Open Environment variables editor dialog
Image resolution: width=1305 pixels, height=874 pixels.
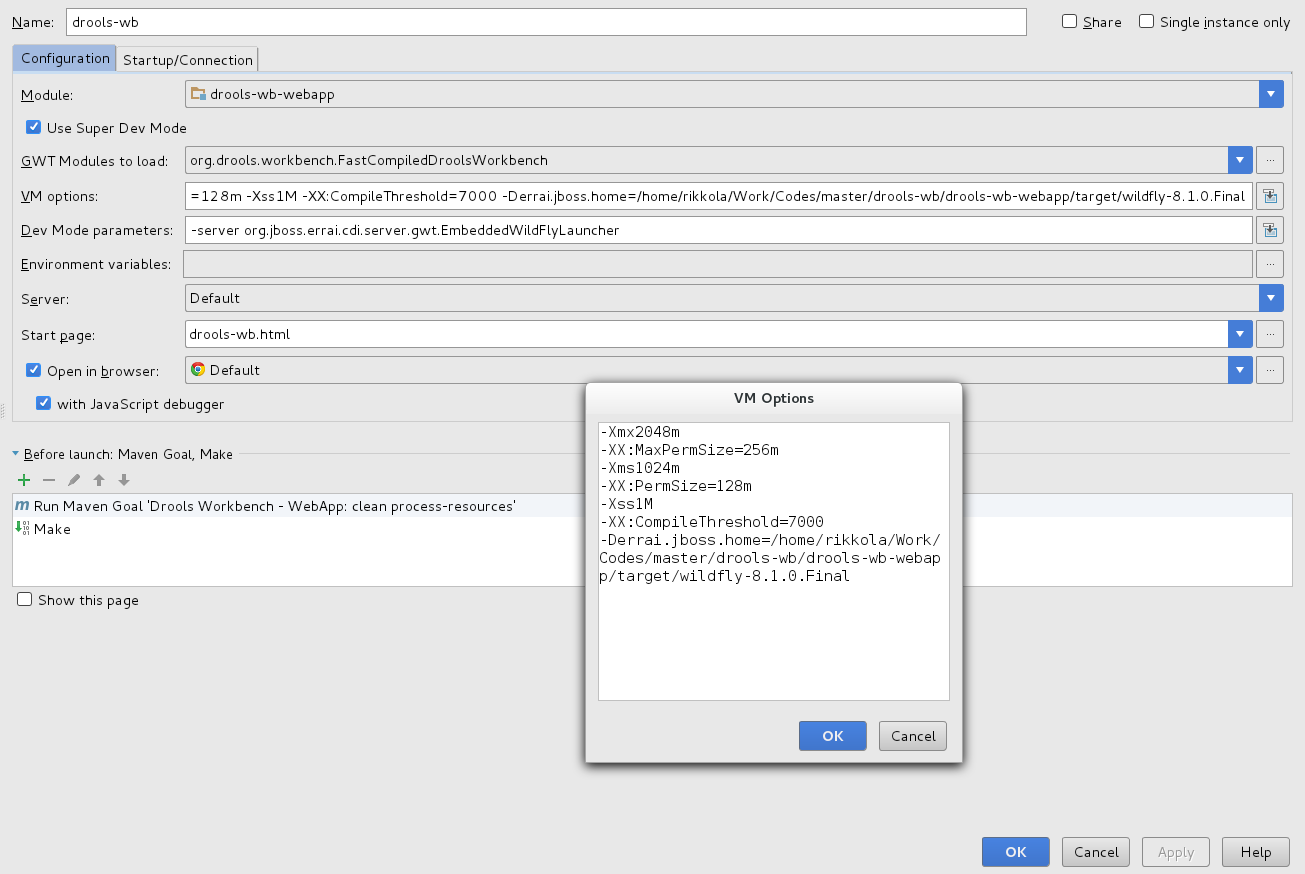tap(1270, 264)
